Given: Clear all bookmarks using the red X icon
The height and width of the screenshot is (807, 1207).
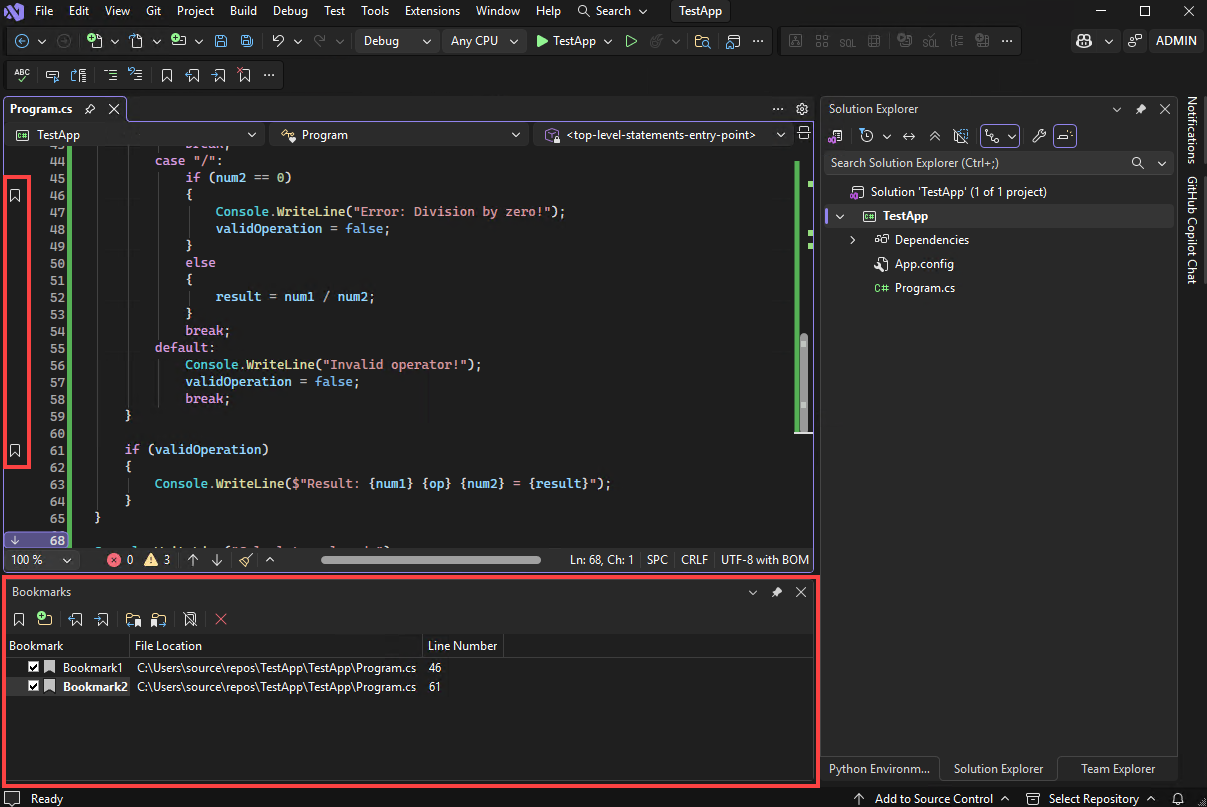Looking at the screenshot, I should 219,619.
